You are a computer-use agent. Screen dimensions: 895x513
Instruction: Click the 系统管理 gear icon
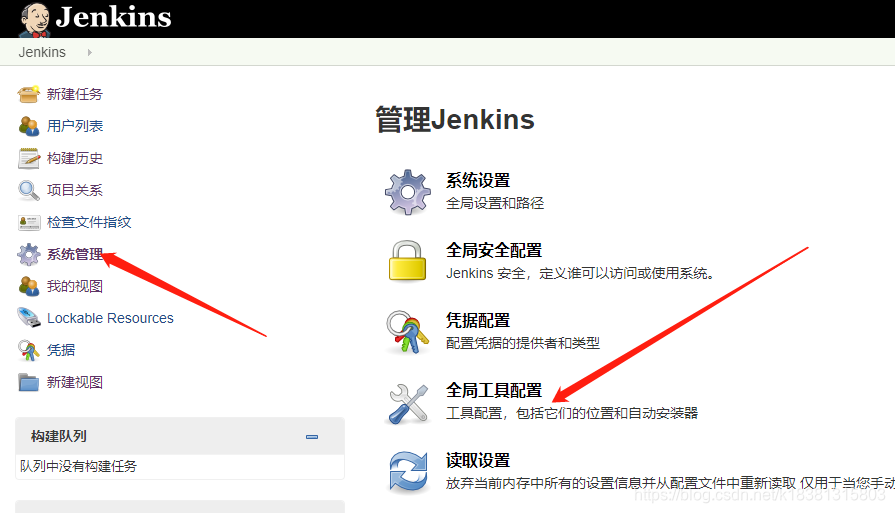(29, 255)
